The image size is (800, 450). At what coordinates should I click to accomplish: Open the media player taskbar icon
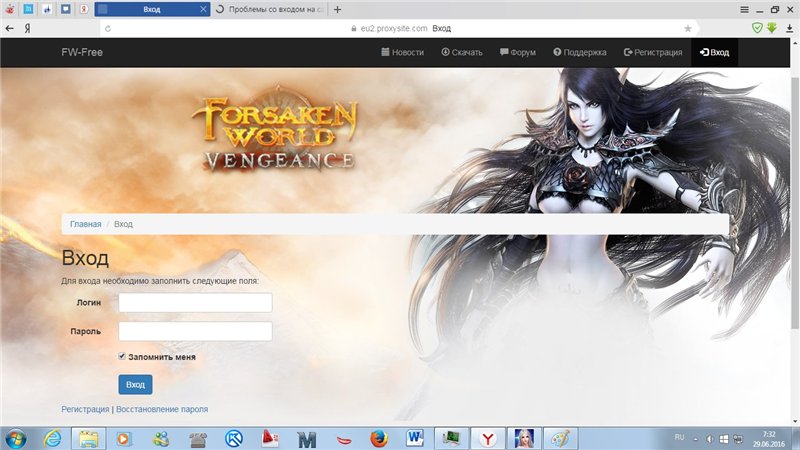(123, 439)
